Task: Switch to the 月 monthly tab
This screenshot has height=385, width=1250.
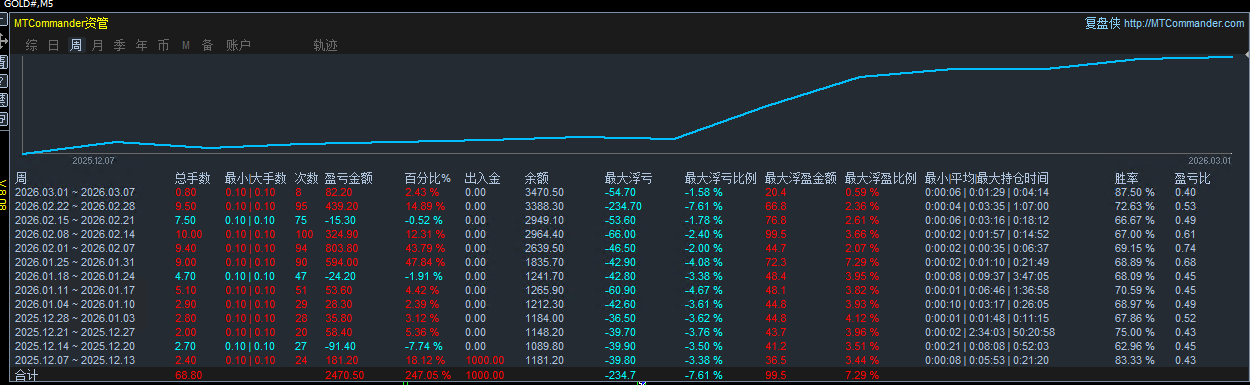Action: tap(98, 45)
